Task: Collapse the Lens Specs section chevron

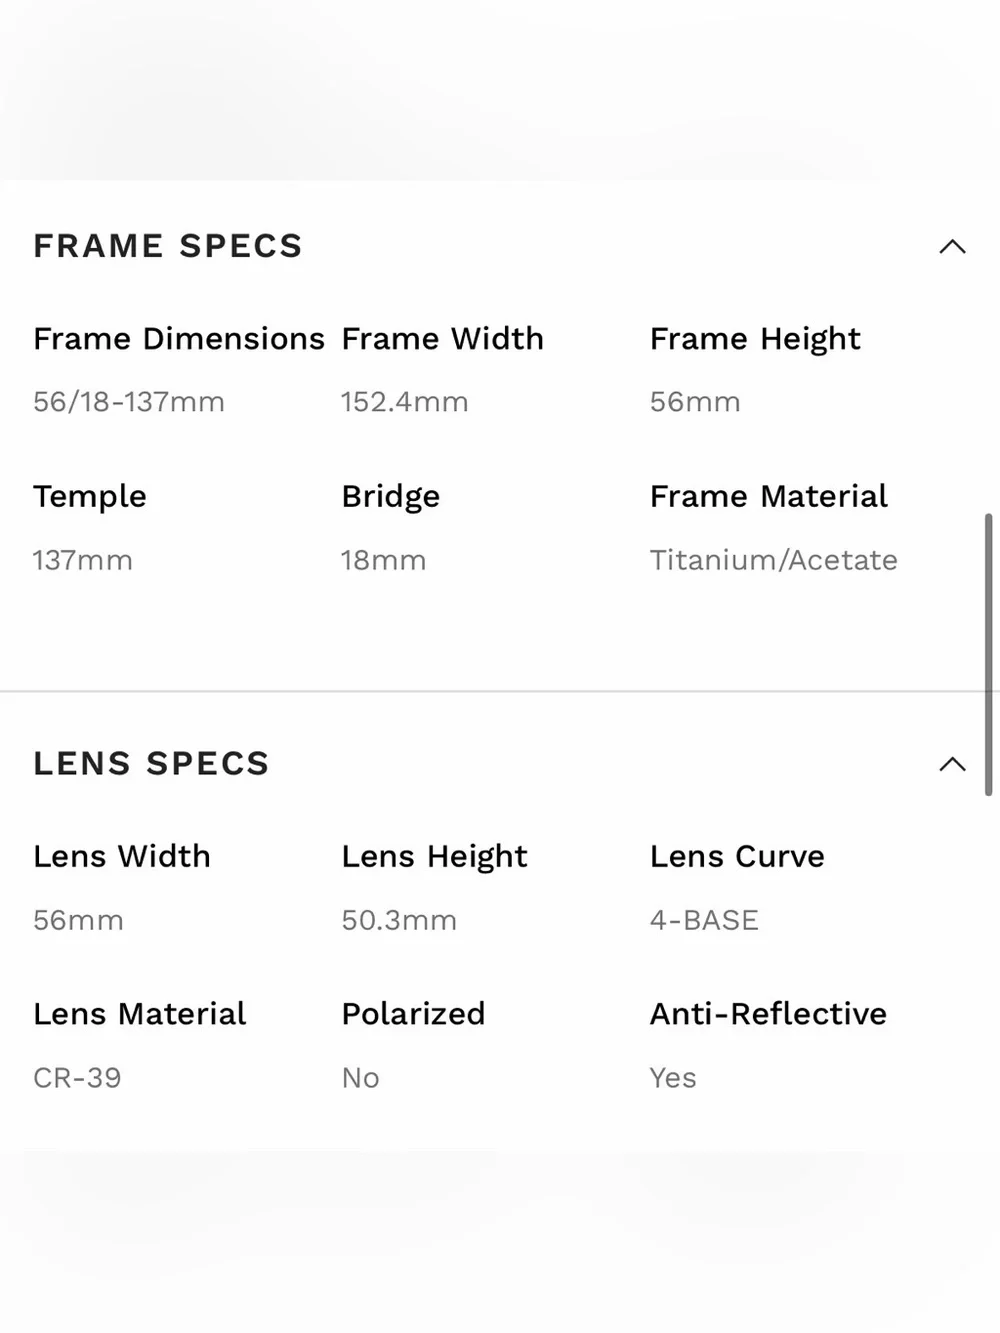Action: pos(953,765)
